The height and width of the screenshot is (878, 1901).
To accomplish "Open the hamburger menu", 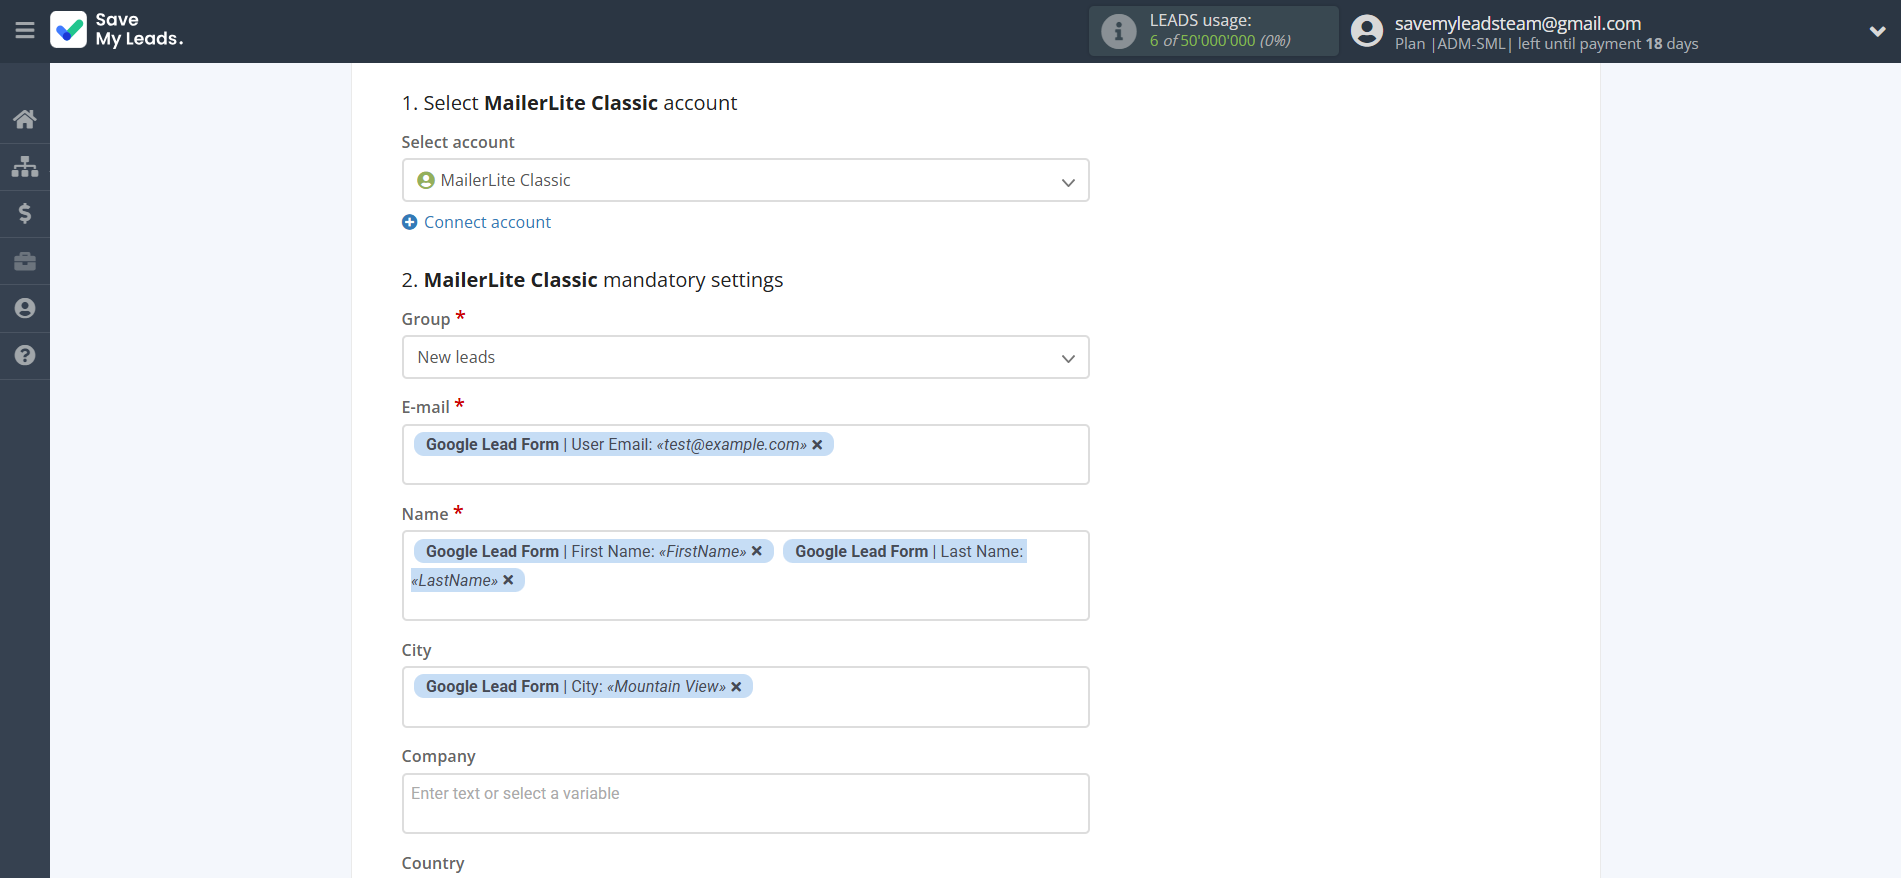I will click(25, 31).
